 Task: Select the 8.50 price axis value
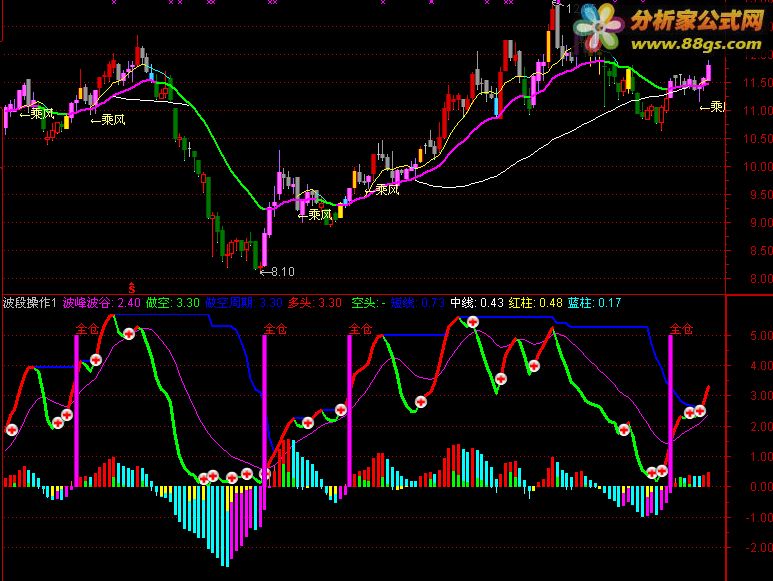point(760,251)
